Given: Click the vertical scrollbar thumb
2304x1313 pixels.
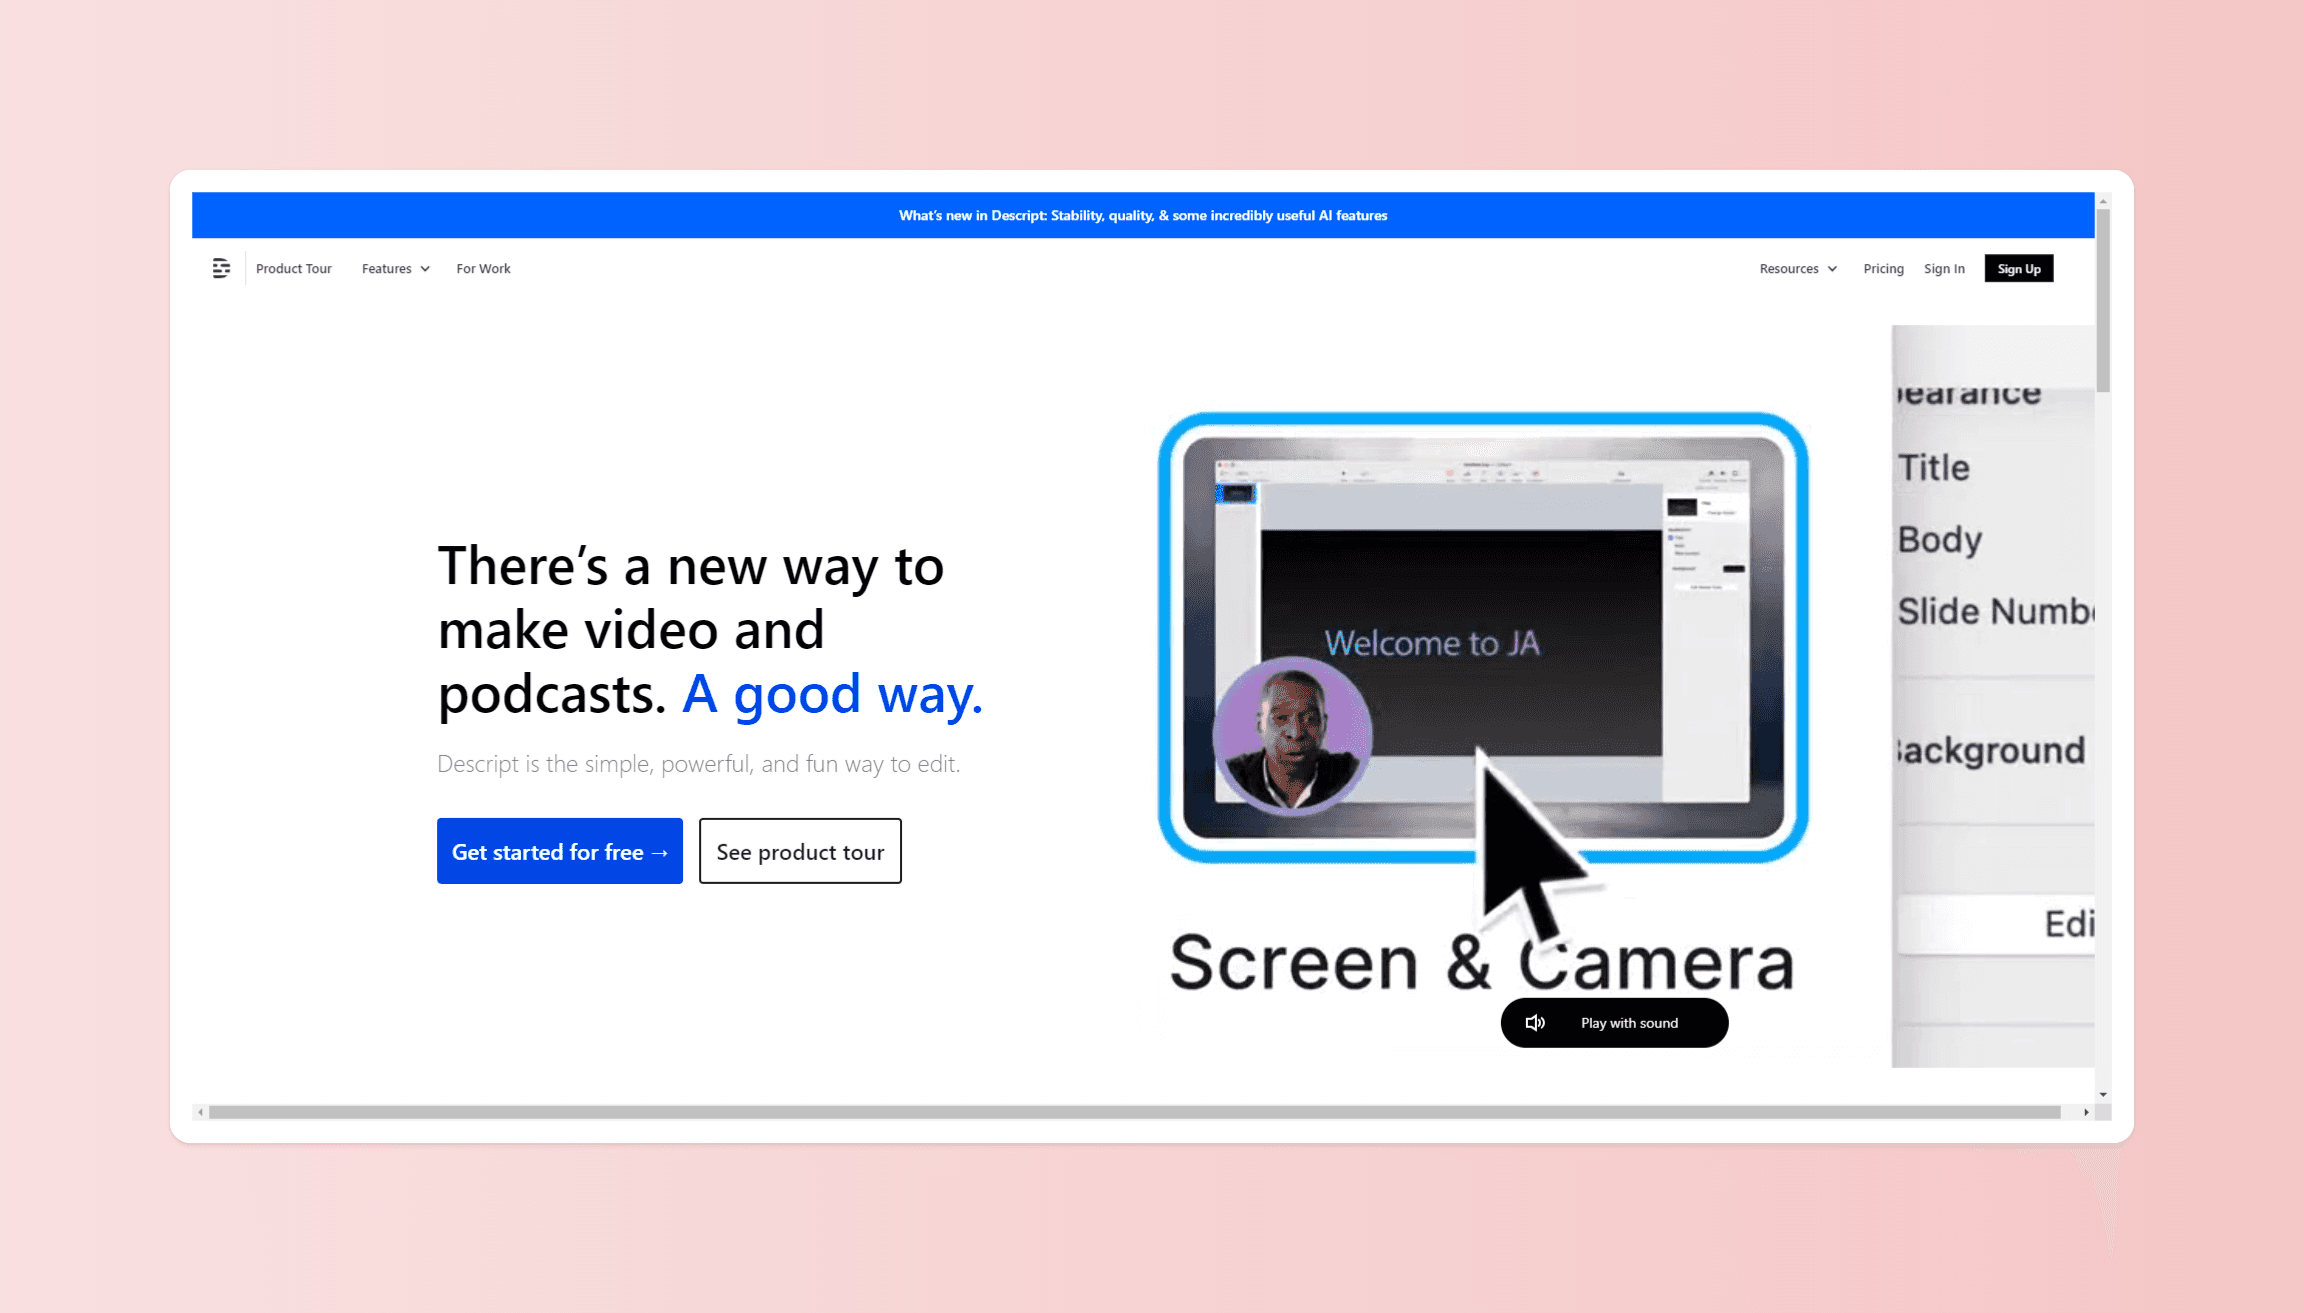Looking at the screenshot, I should [2103, 300].
